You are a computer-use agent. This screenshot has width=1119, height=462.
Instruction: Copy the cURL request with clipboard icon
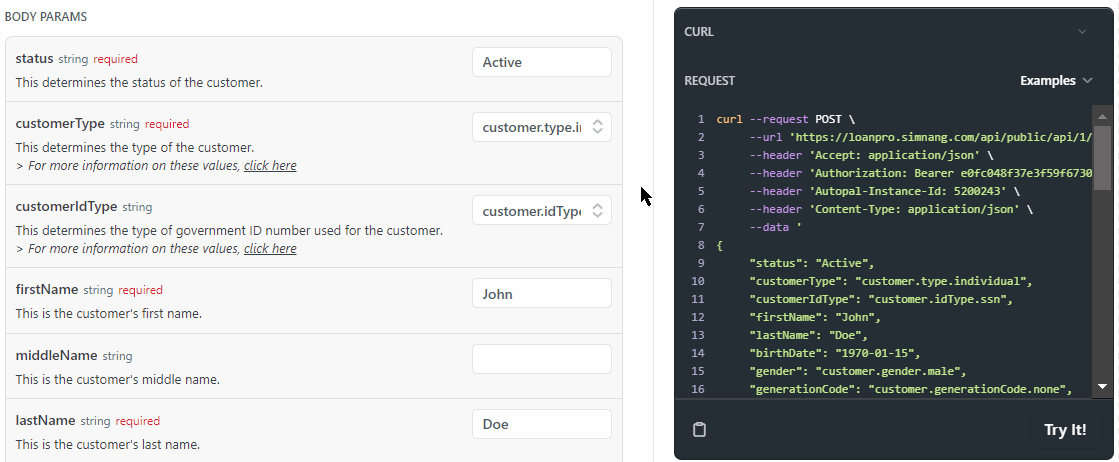700,430
